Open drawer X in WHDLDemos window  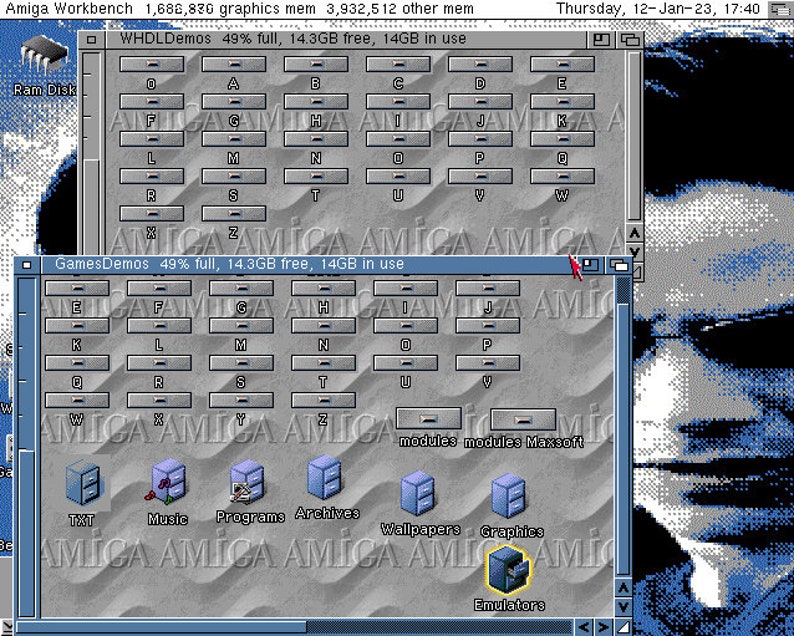(152, 214)
